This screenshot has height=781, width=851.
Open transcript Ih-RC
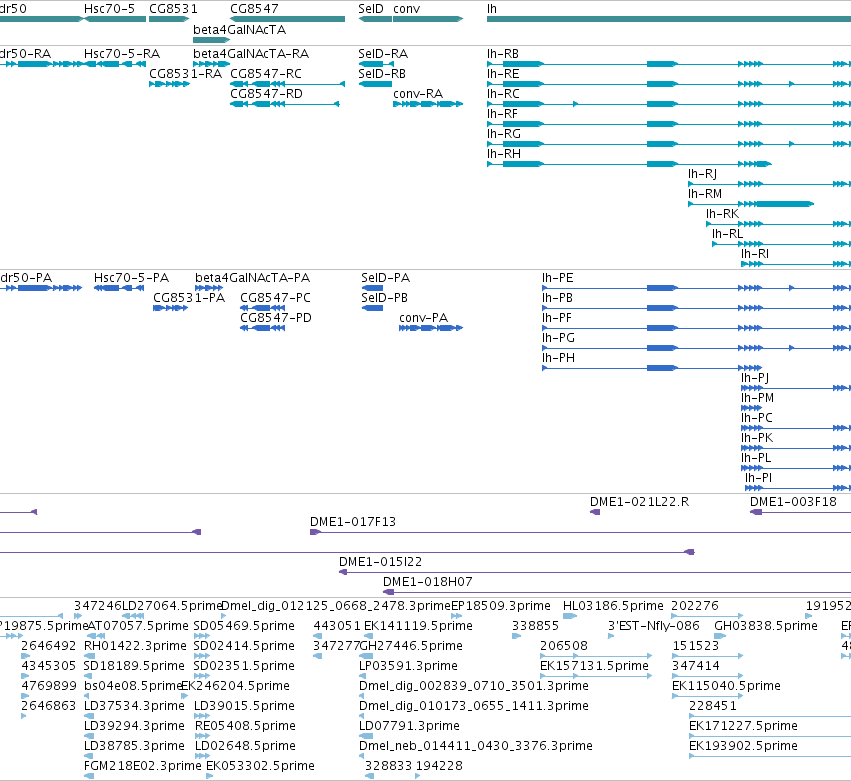[x=503, y=94]
